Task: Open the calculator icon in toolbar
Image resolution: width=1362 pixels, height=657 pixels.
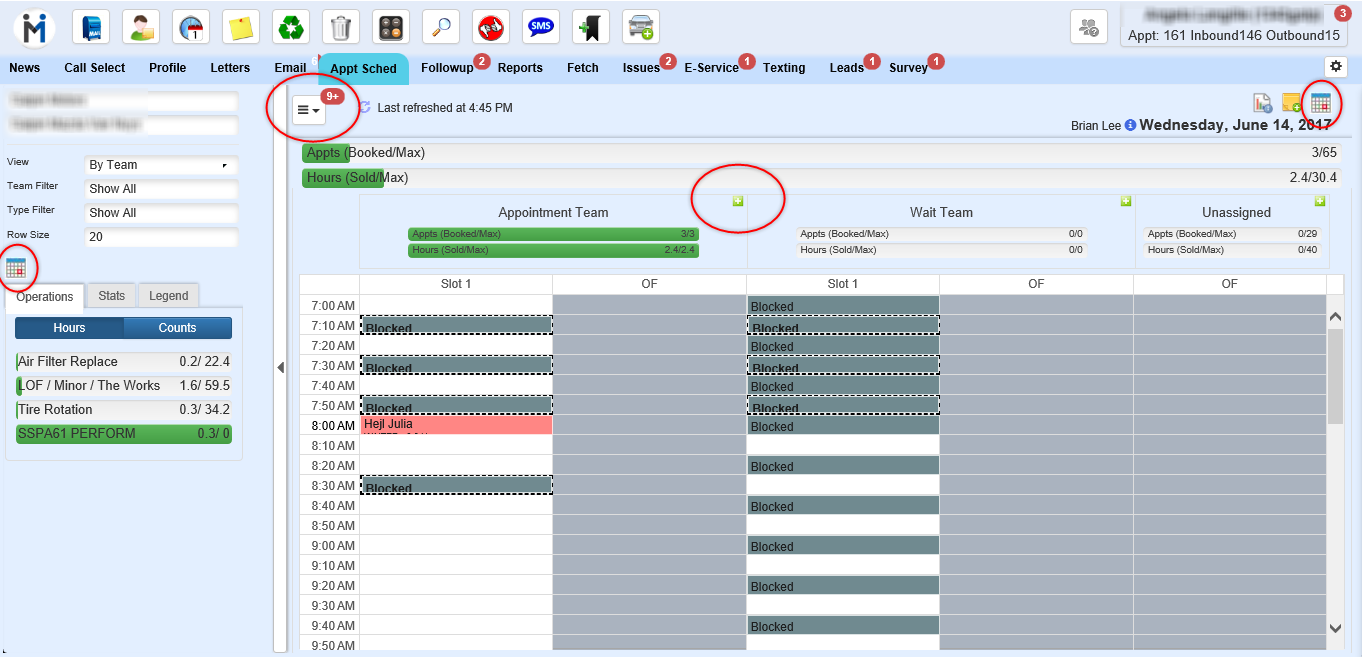Action: 391,27
